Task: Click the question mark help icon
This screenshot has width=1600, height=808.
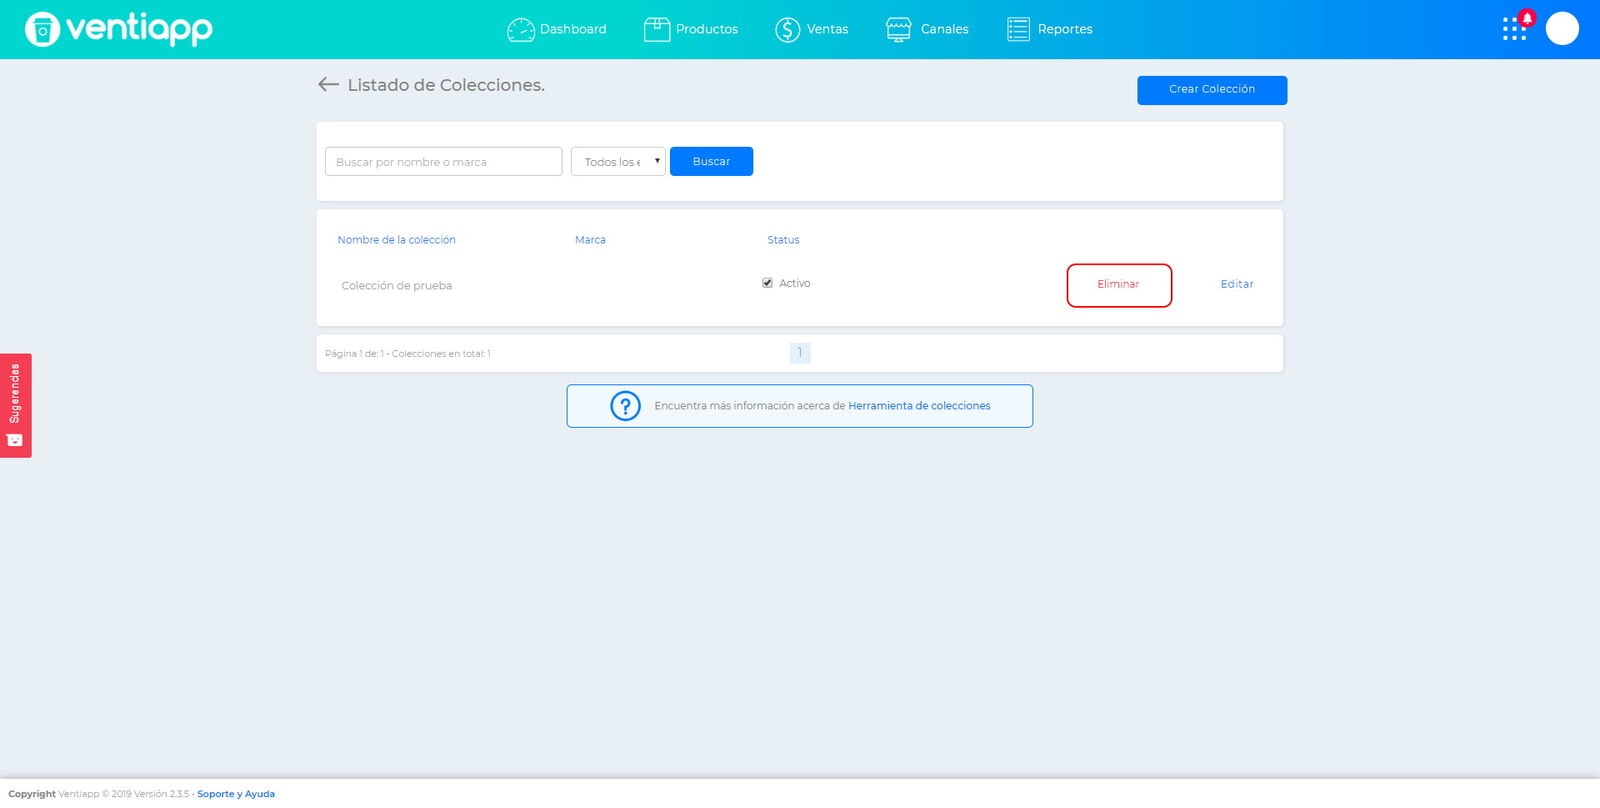Action: (625, 406)
